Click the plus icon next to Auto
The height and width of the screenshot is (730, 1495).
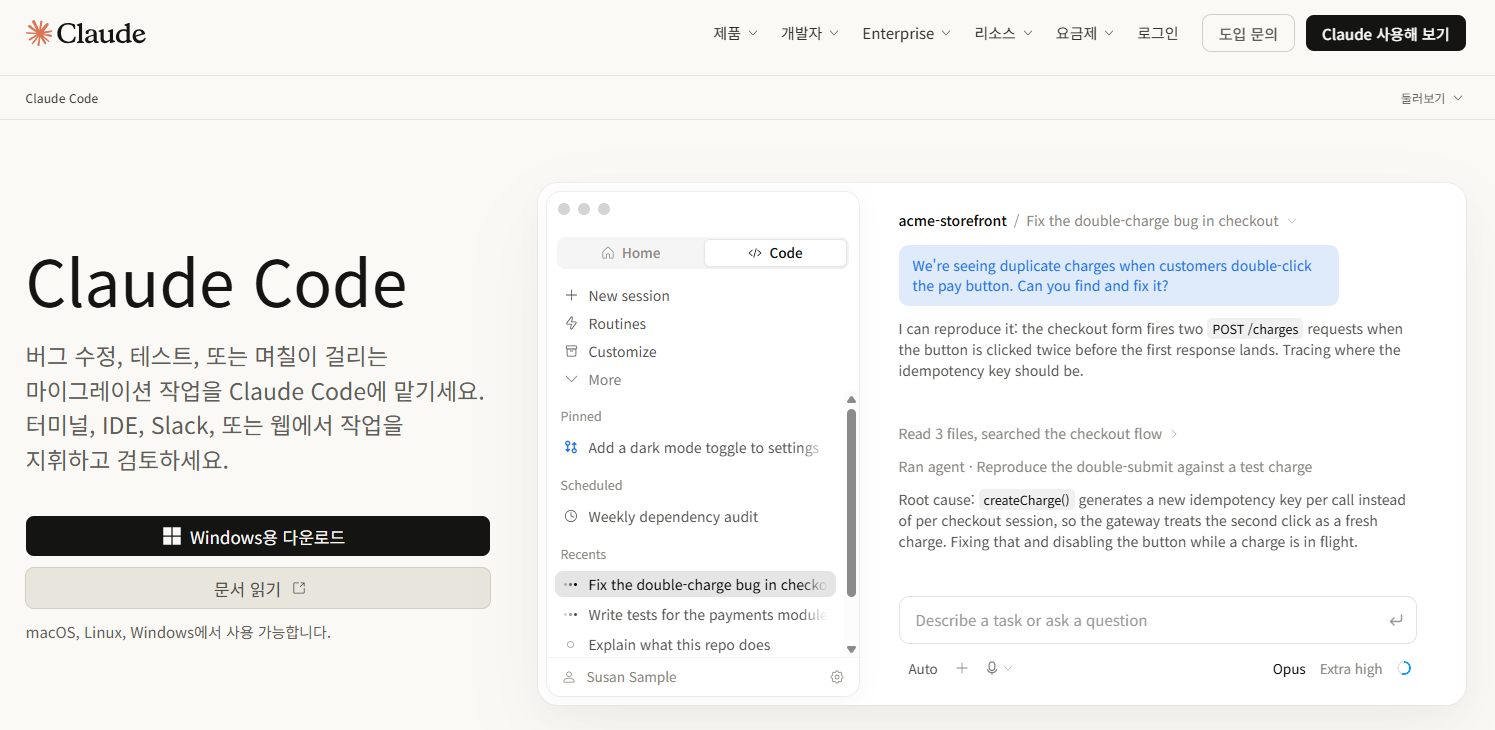(x=962, y=669)
